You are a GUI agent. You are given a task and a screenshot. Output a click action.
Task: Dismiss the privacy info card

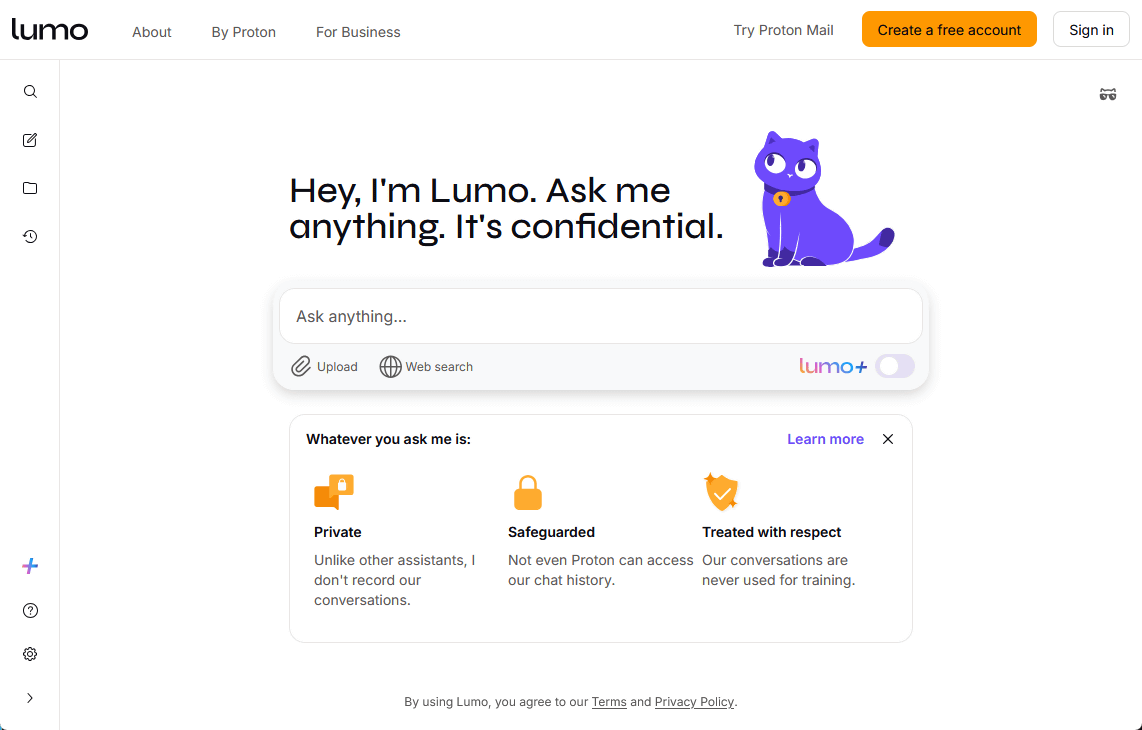point(888,439)
